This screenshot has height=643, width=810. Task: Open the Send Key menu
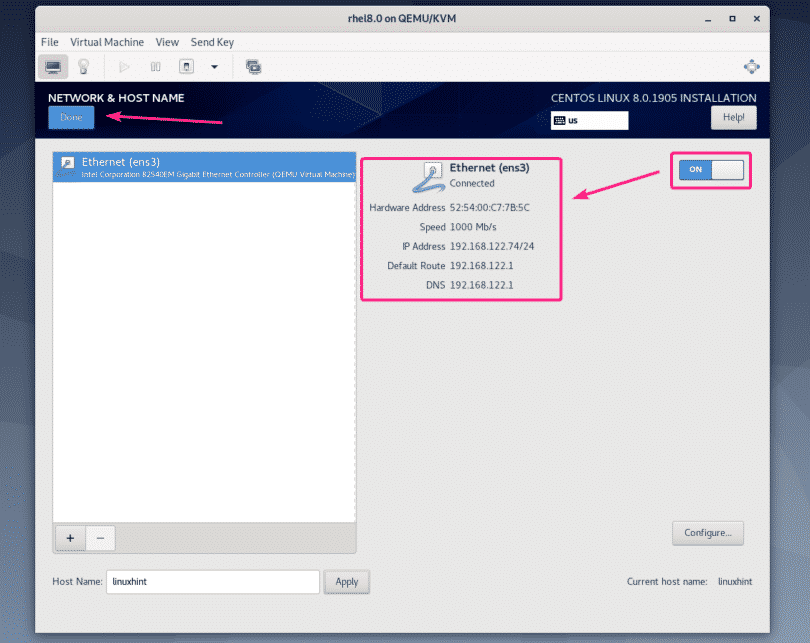(212, 42)
